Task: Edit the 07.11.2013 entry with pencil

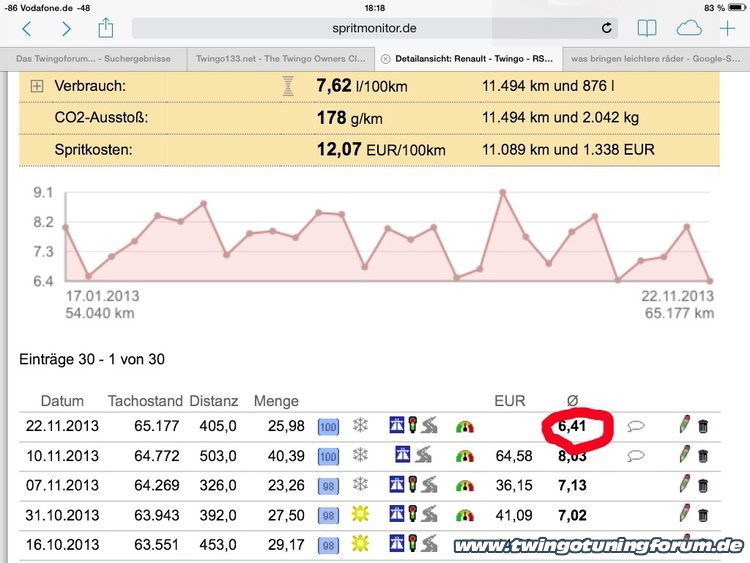Action: pyautogui.click(x=684, y=484)
